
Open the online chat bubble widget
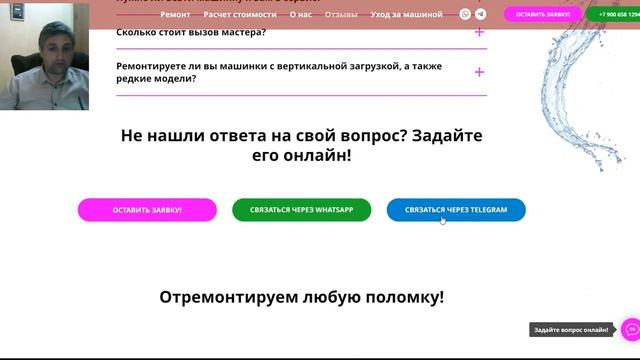[631, 329]
